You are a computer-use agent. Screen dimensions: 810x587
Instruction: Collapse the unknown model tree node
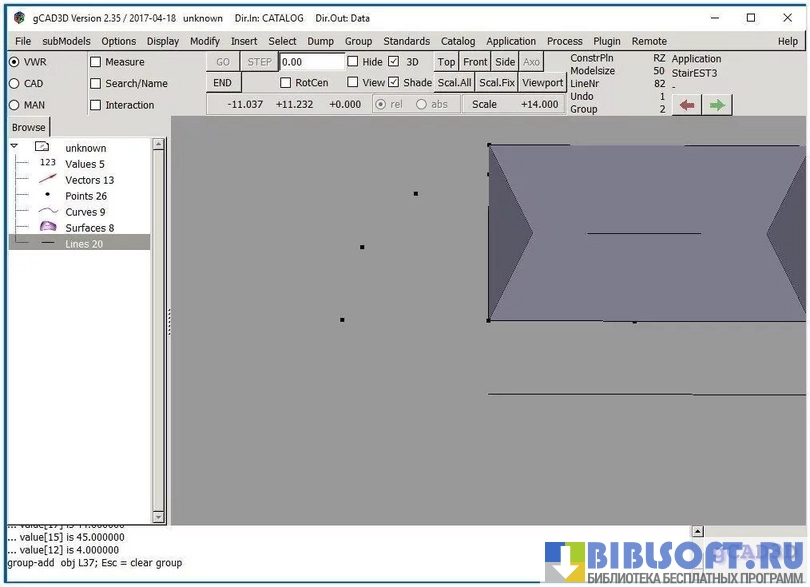(14, 146)
